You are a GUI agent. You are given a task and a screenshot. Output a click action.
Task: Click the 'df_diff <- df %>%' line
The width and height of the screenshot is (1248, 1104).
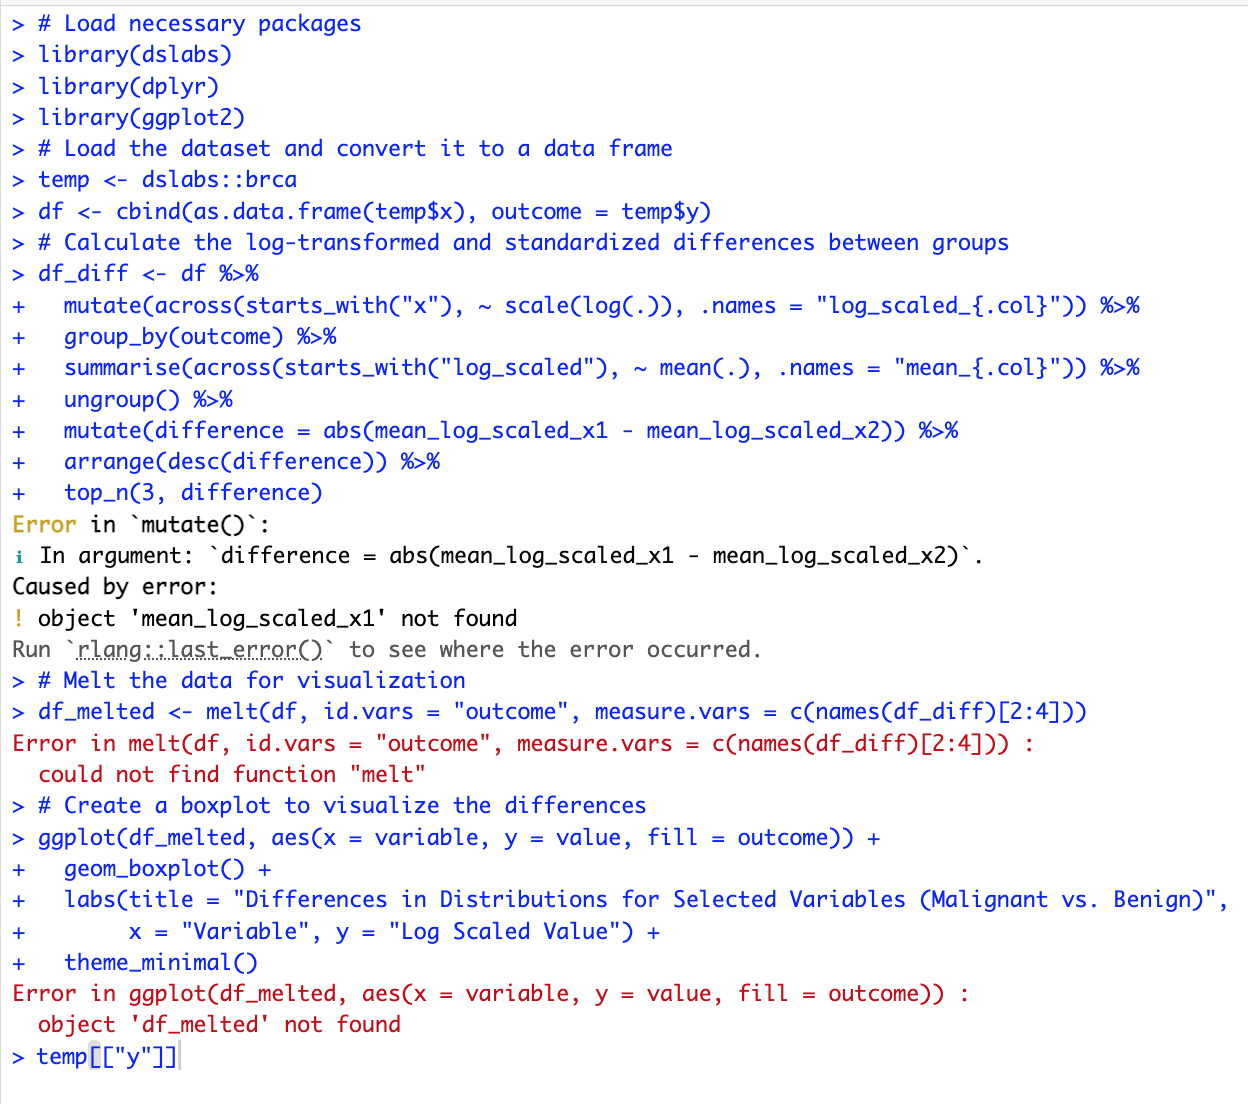[x=148, y=273]
